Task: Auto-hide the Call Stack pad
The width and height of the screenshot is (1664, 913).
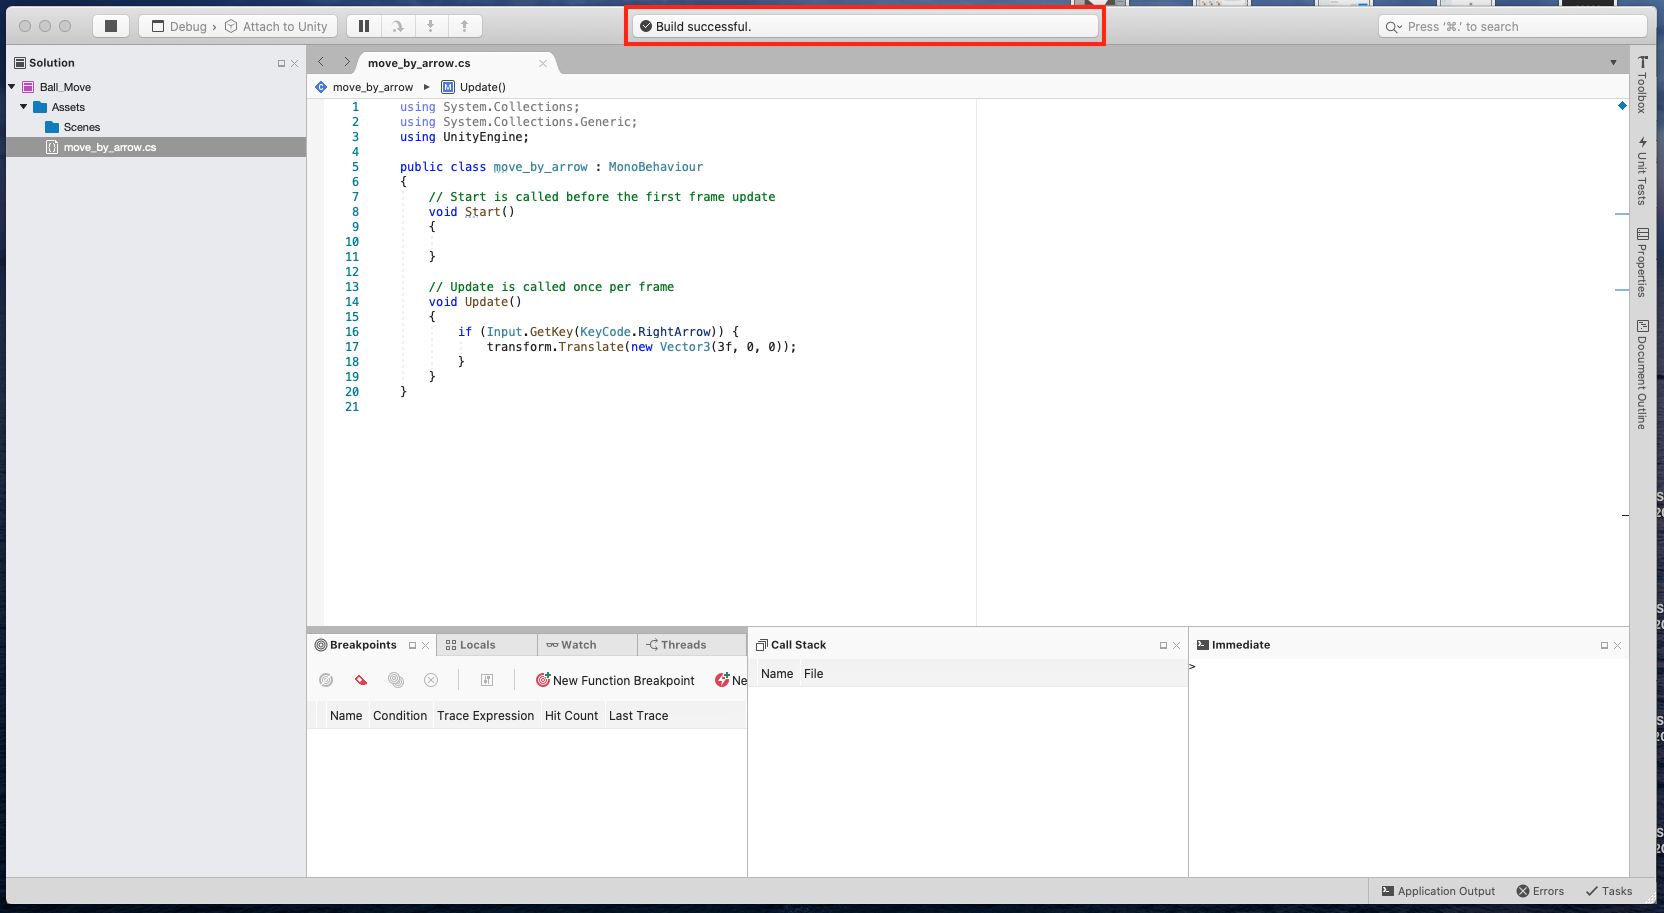Action: pos(1163,646)
